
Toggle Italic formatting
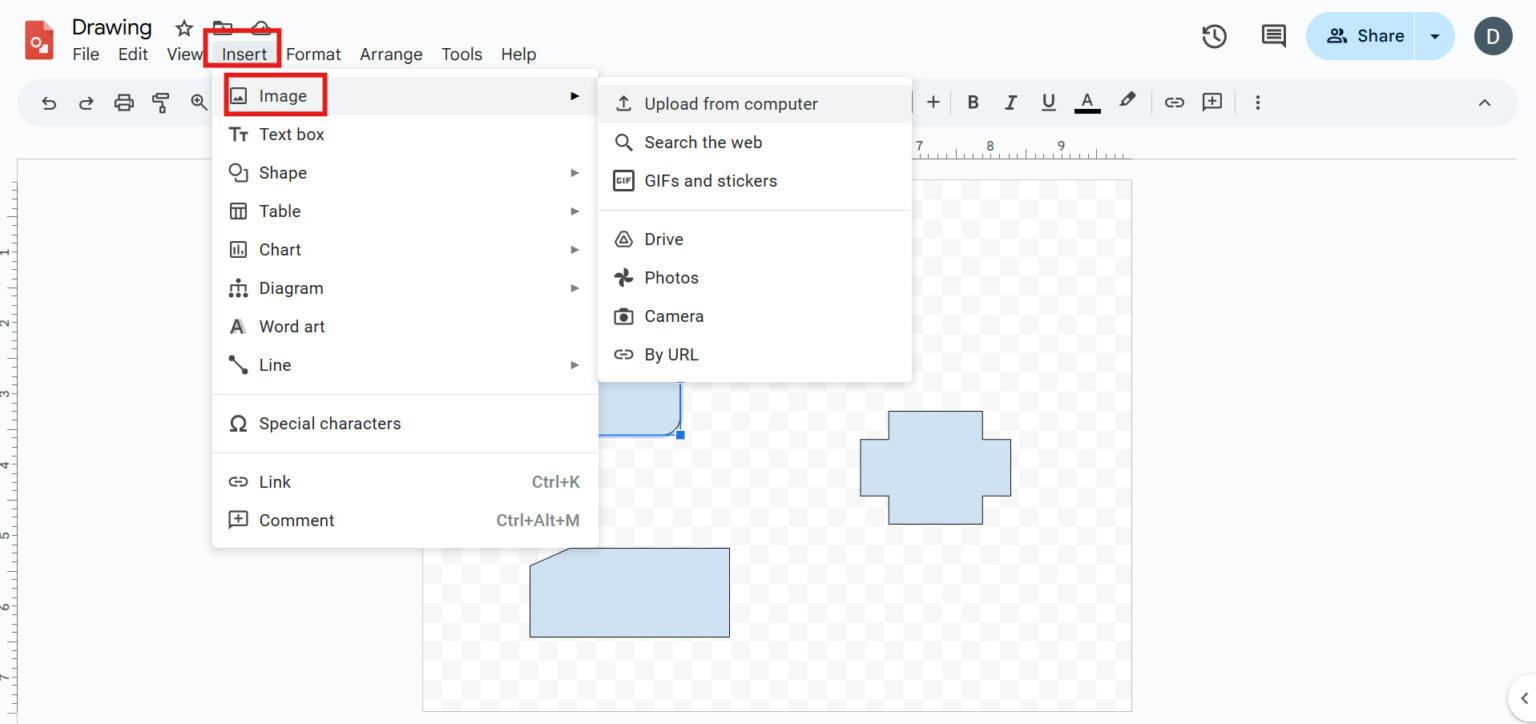(x=1010, y=102)
